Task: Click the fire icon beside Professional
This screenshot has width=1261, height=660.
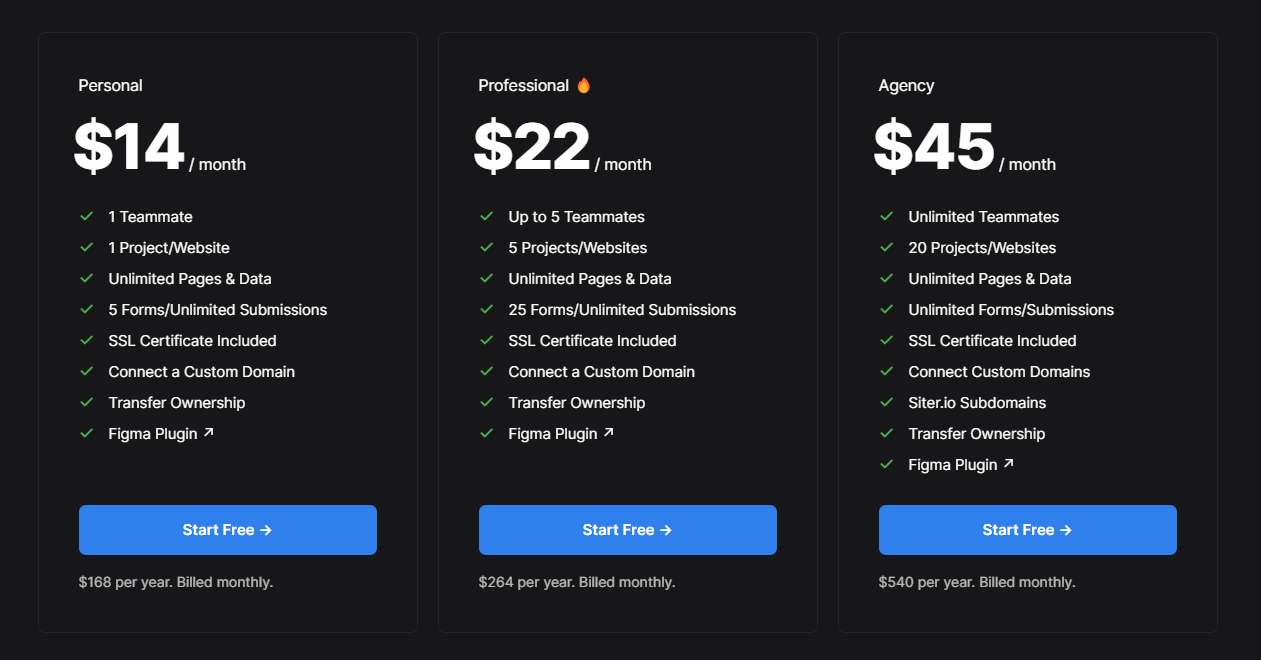Action: tap(584, 85)
